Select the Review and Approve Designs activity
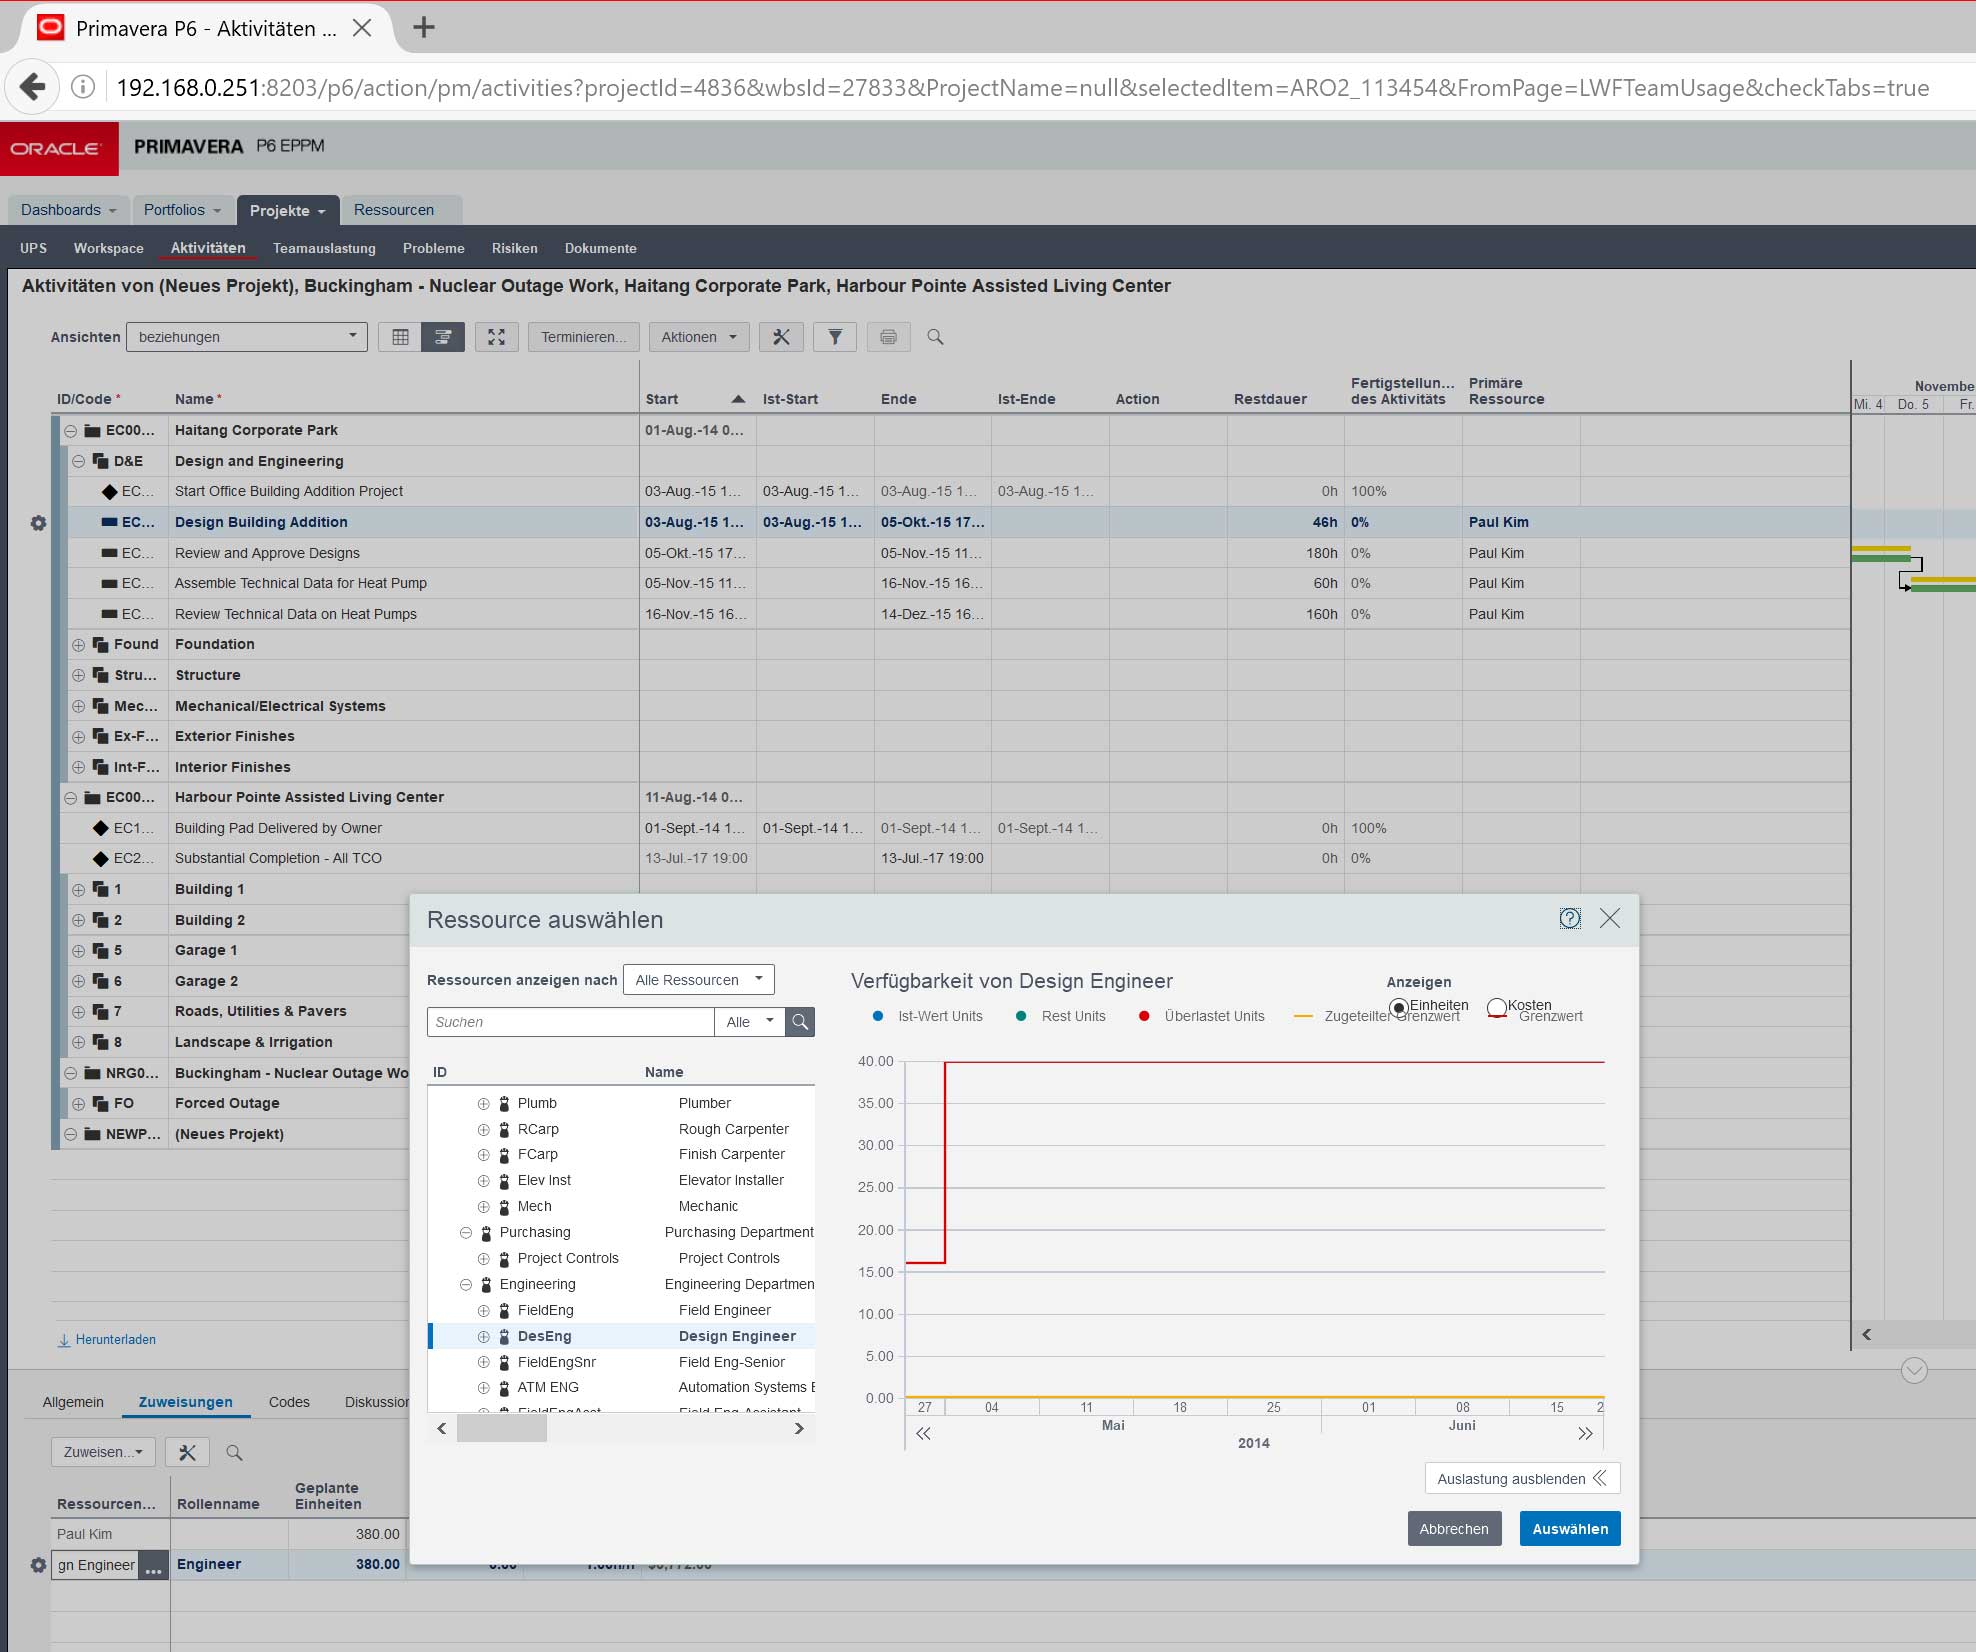Screen dimensions: 1976x1652 point(267,553)
